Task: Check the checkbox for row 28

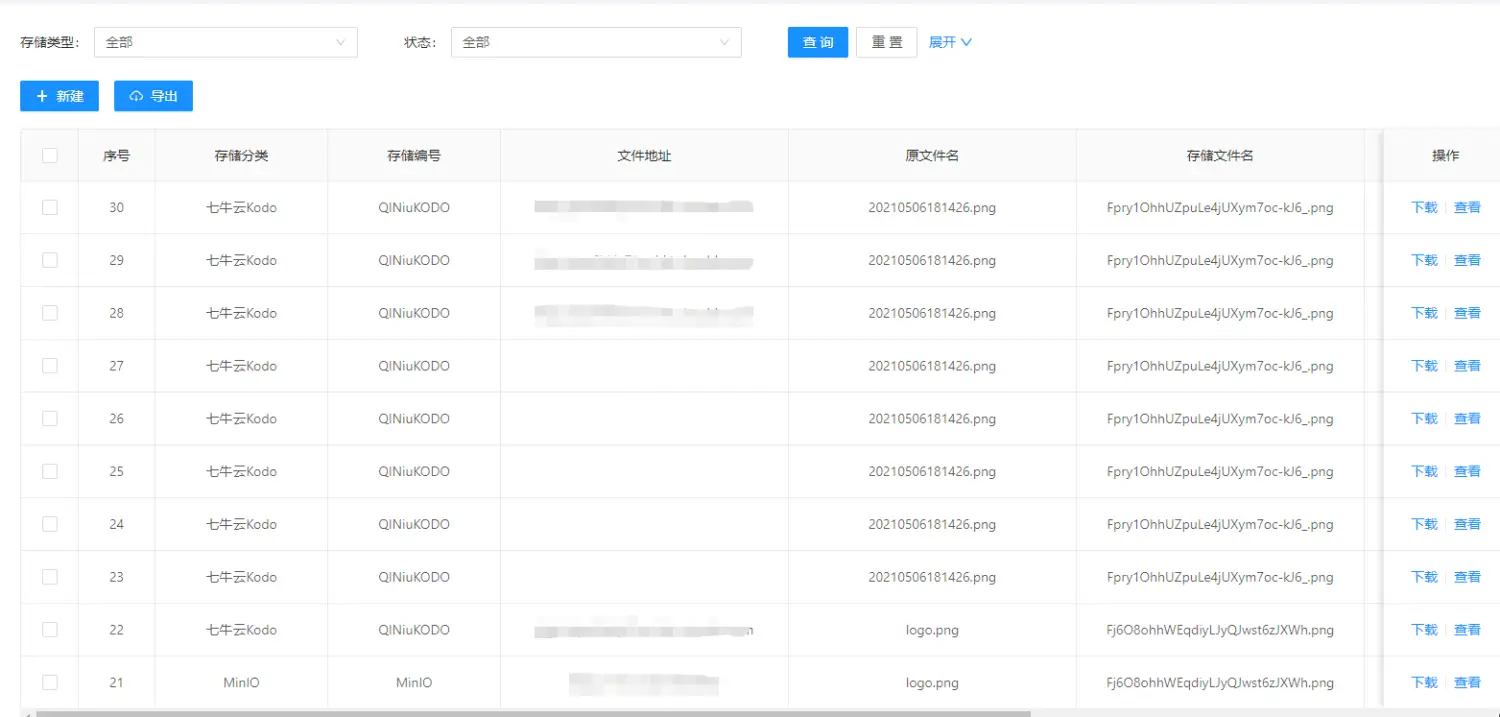Action: (50, 313)
